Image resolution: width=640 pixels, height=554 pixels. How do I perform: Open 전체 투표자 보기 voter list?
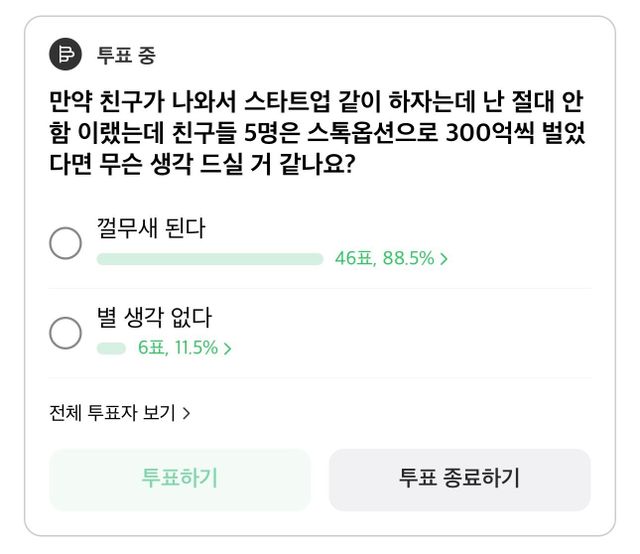[112, 412]
